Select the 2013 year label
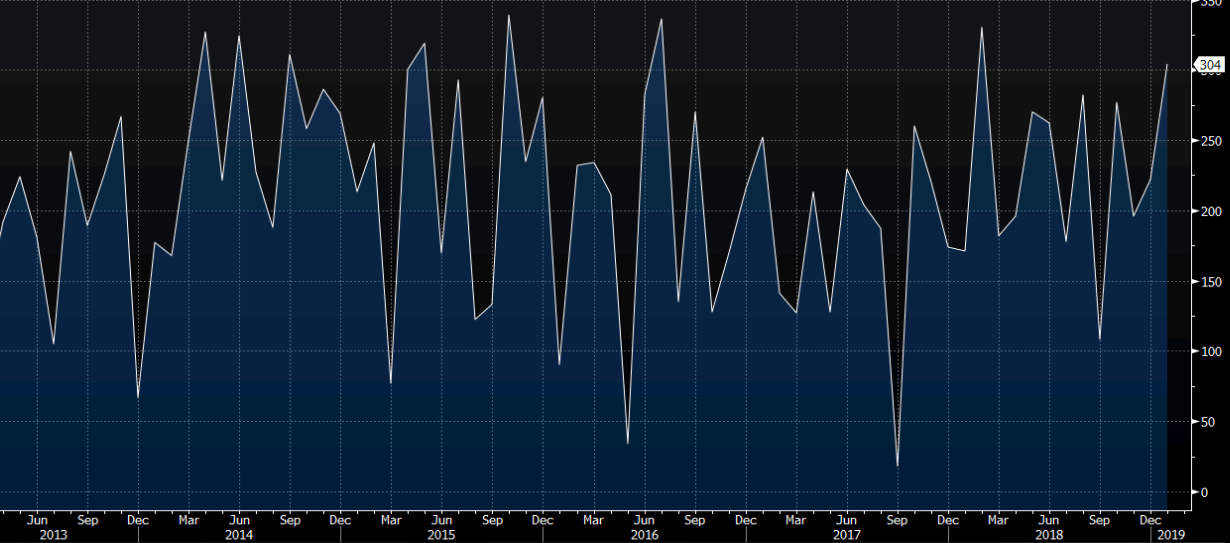This screenshot has height=543, width=1230. tap(53, 535)
